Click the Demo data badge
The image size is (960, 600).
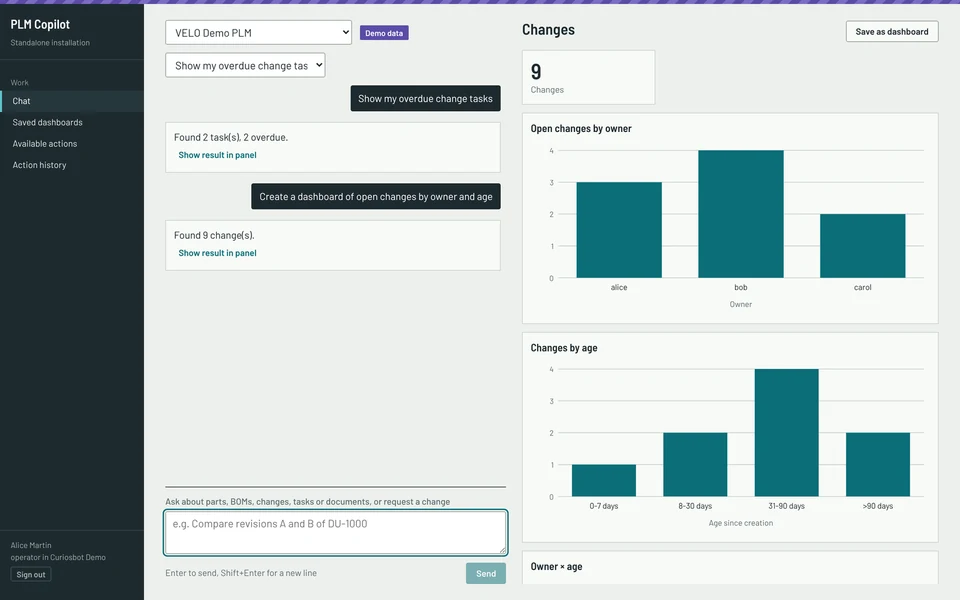pyautogui.click(x=384, y=33)
